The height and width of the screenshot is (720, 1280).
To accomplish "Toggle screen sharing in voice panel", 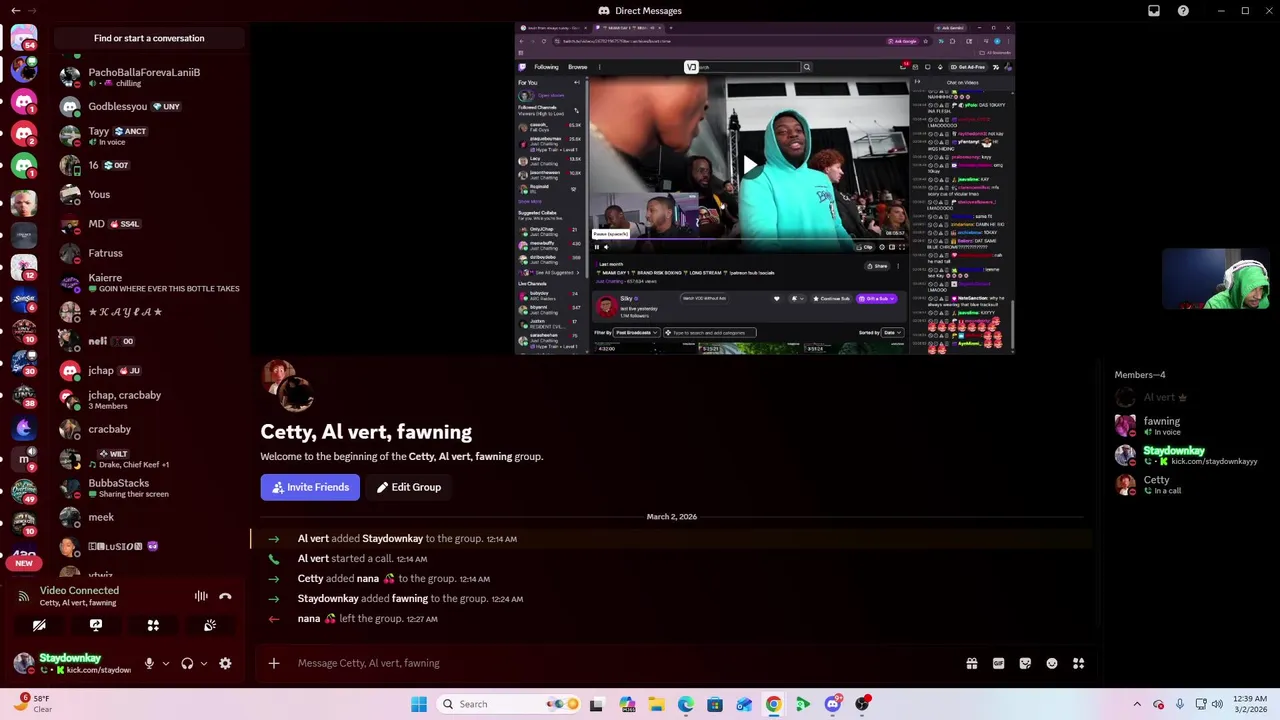I will click(x=96, y=625).
